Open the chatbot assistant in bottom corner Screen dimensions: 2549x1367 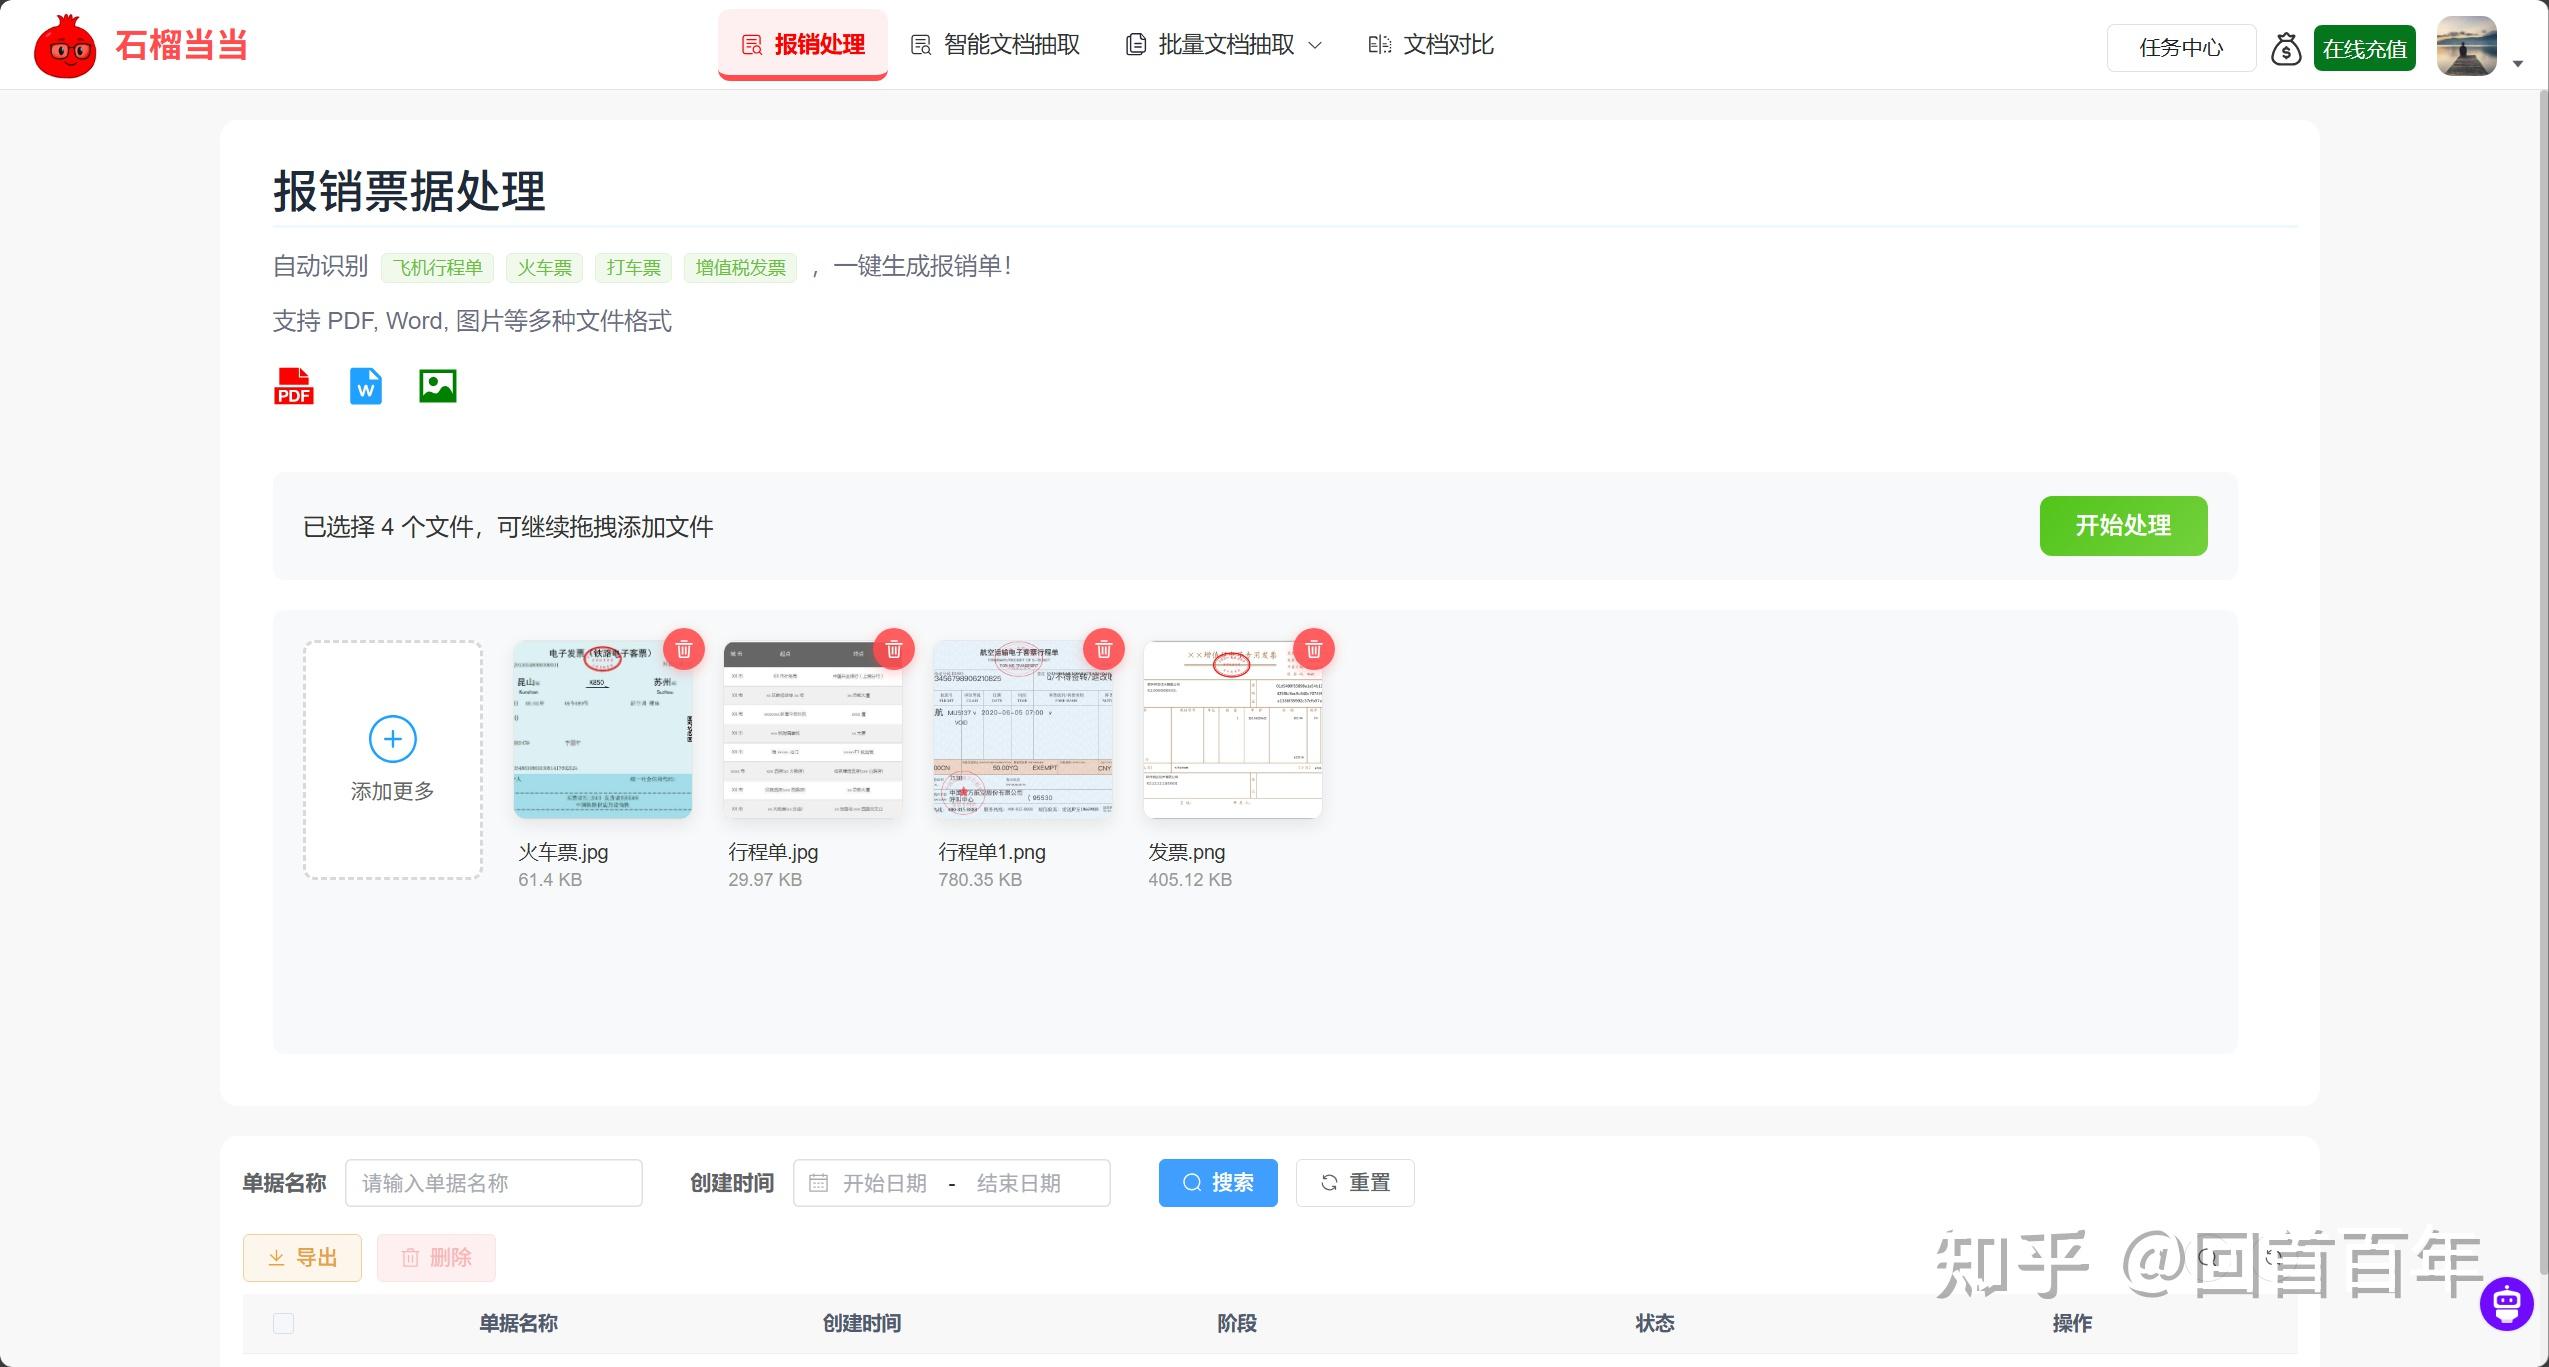point(2507,1301)
